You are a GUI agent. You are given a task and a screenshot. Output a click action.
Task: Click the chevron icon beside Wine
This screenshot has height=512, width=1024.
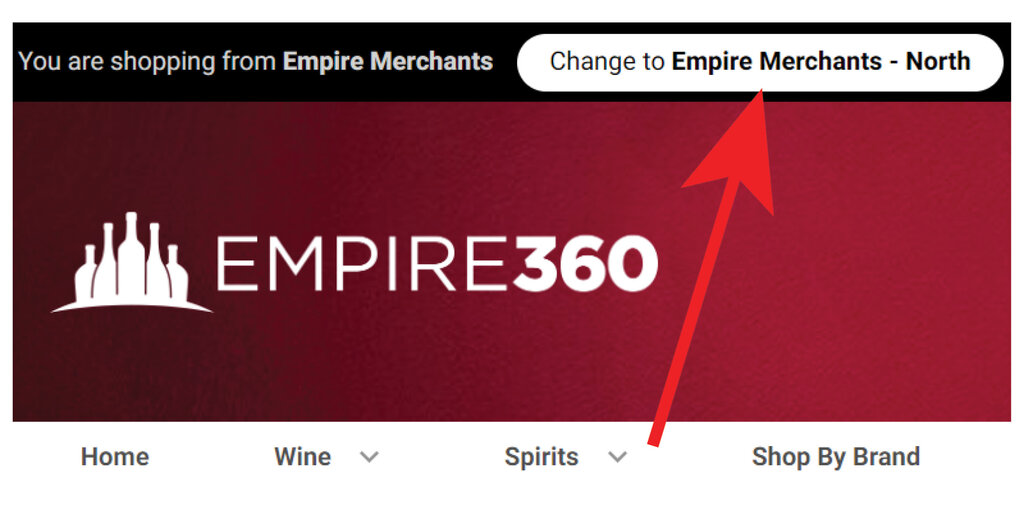click(x=370, y=457)
